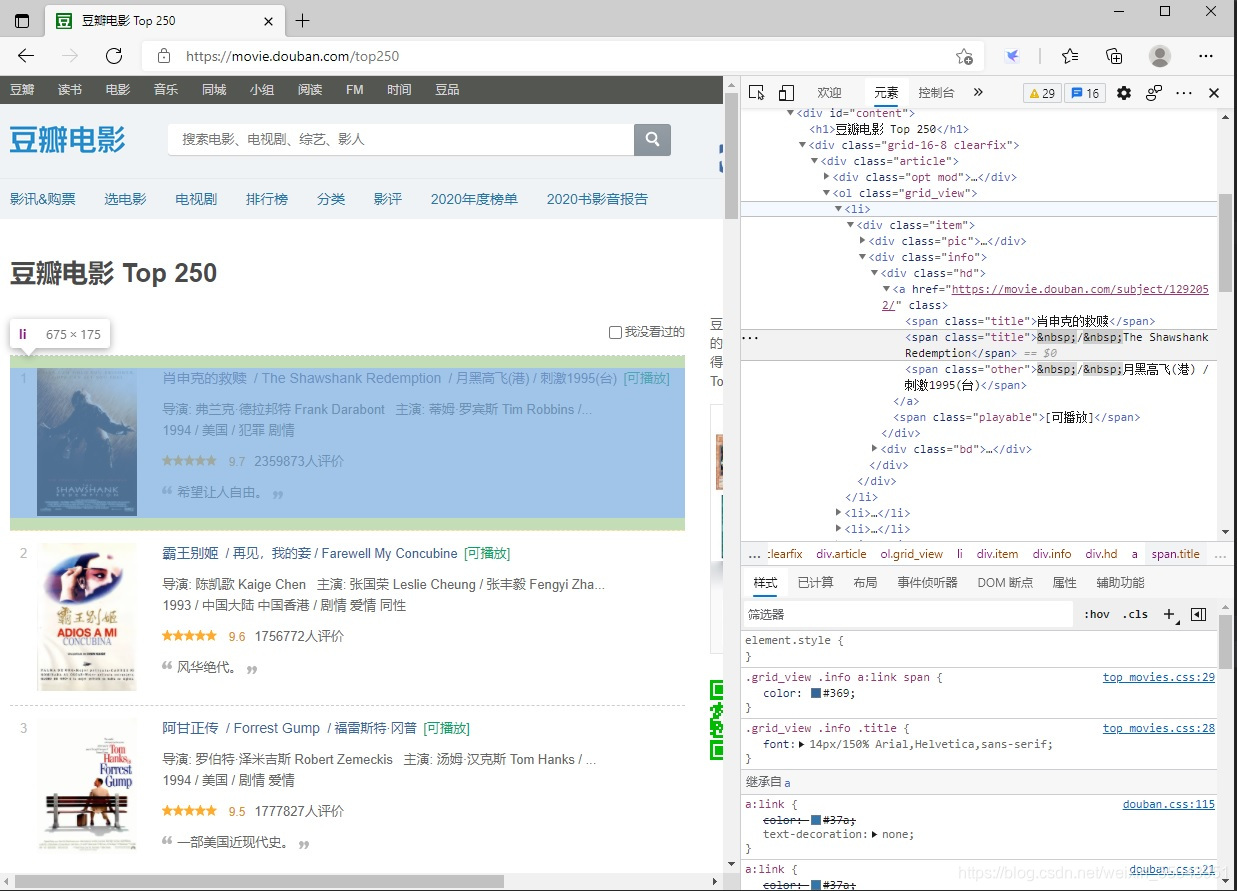Image resolution: width=1237 pixels, height=891 pixels.
Task: Switch to the 控制台 console tab
Action: (936, 92)
